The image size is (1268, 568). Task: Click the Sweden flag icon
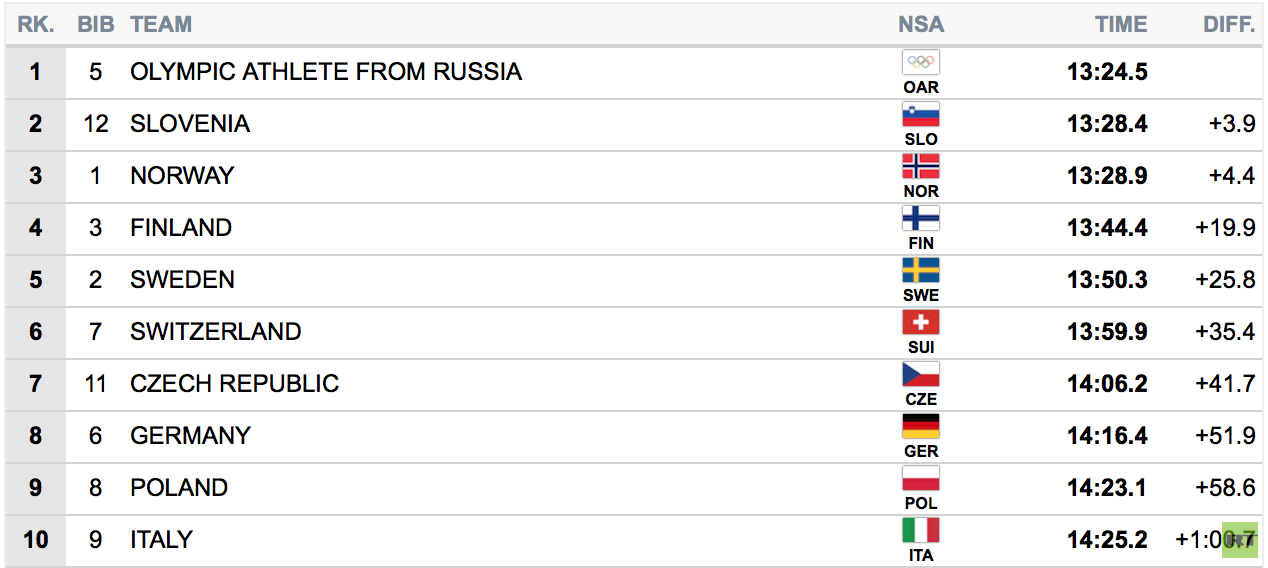921,271
